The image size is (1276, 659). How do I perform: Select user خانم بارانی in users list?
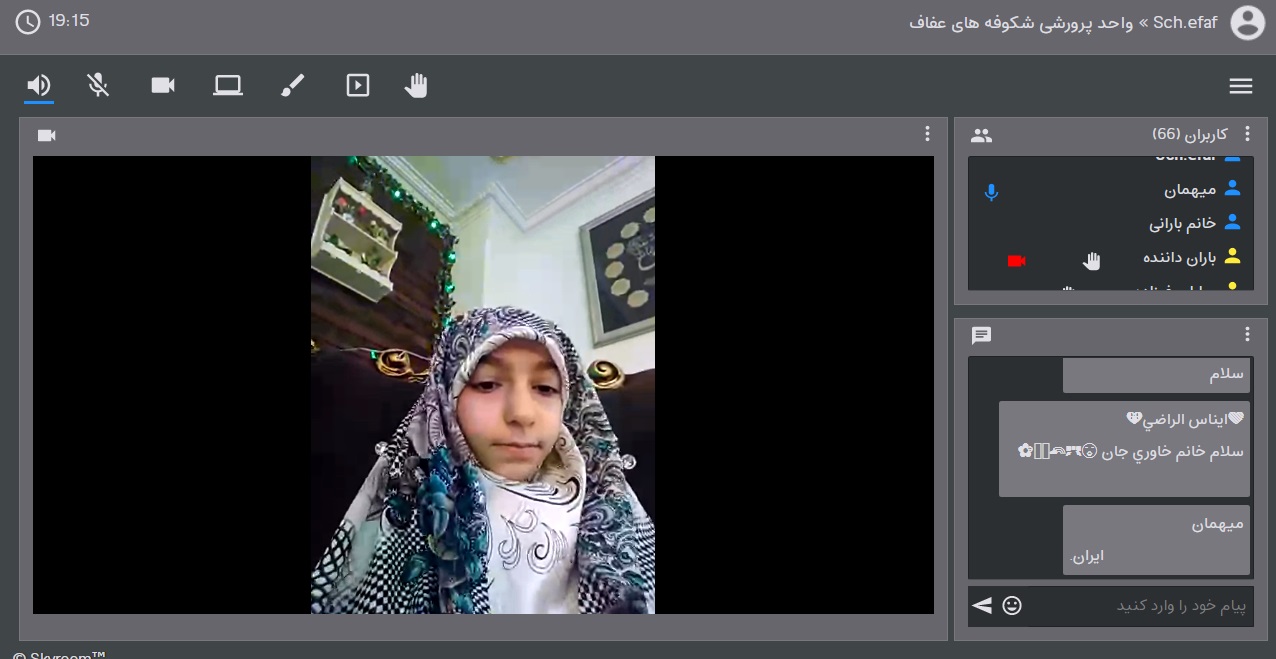tap(1182, 223)
